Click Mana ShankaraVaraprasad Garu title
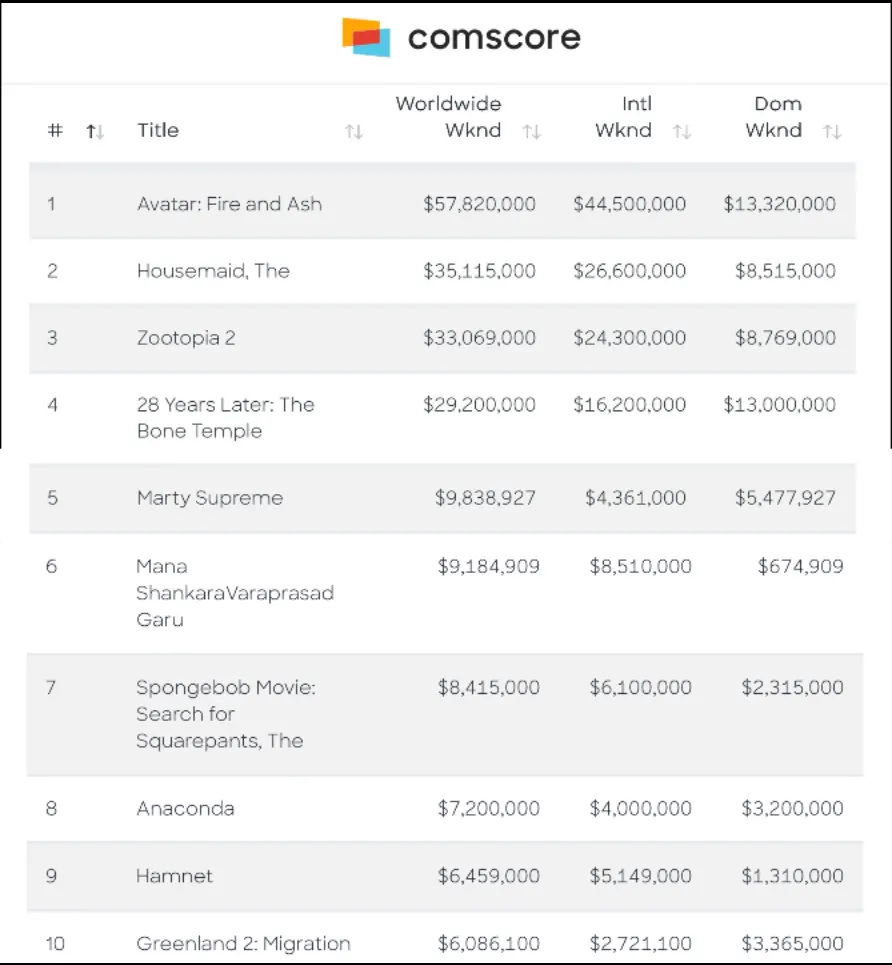892x965 pixels. coord(234,593)
